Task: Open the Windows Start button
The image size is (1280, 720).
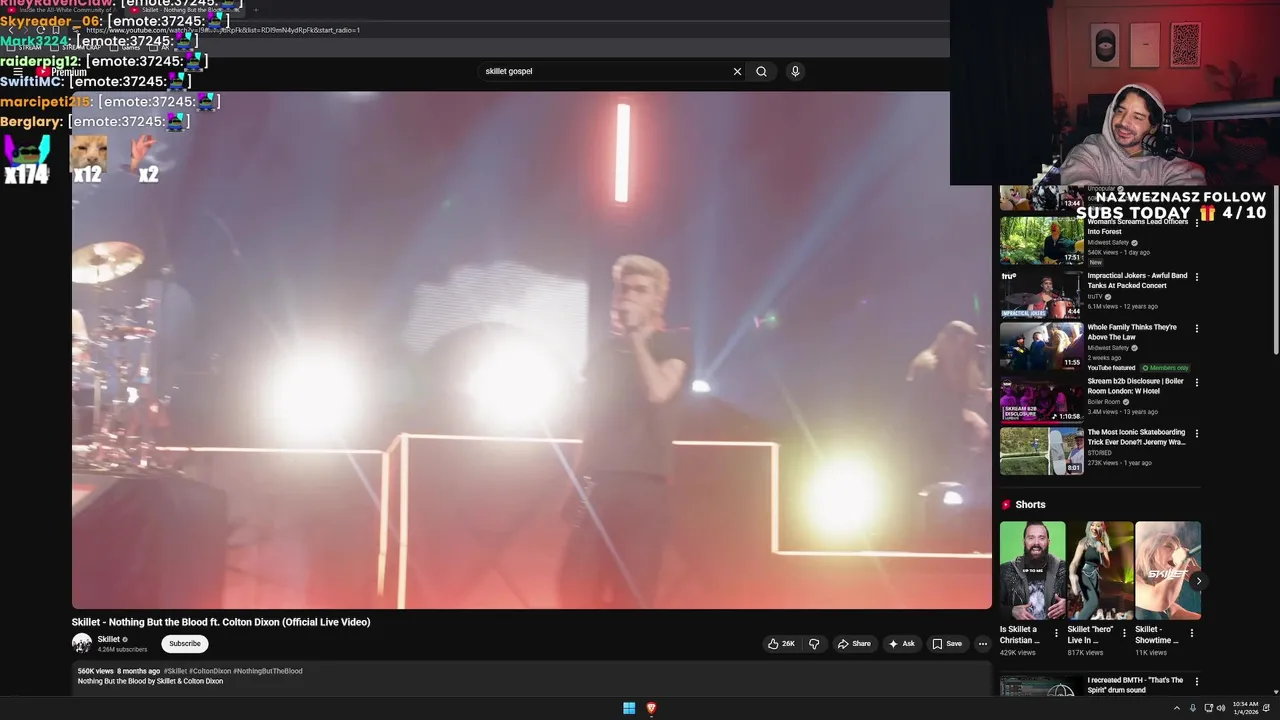Action: pyautogui.click(x=629, y=708)
